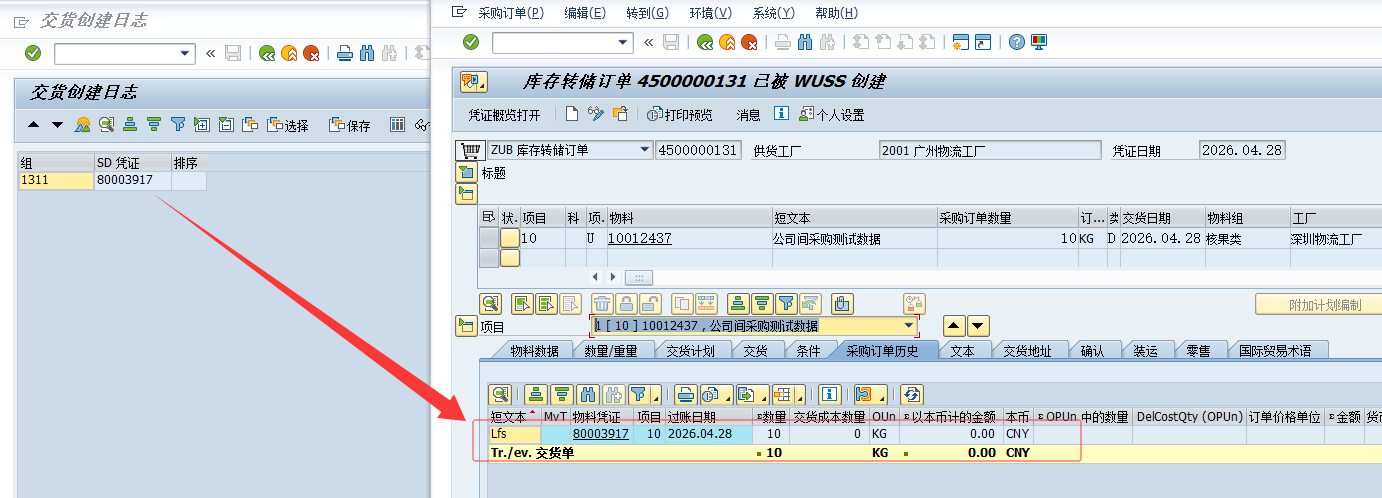Viewport: 1382px width, 498px height.
Task: Open material document link 80003917 in history
Action: coord(600,434)
